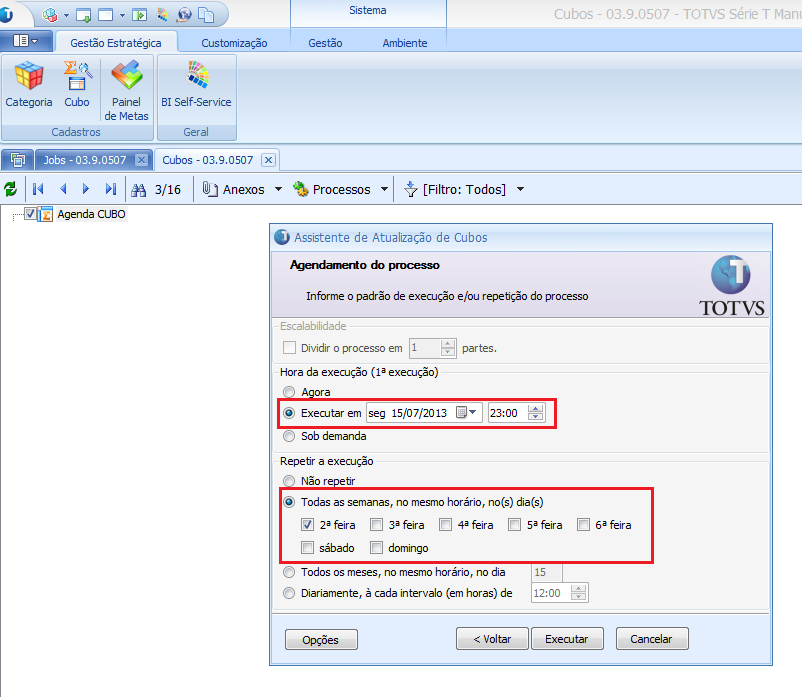Select Não repetir radio option
Image resolution: width=802 pixels, height=697 pixels.
(x=289, y=481)
